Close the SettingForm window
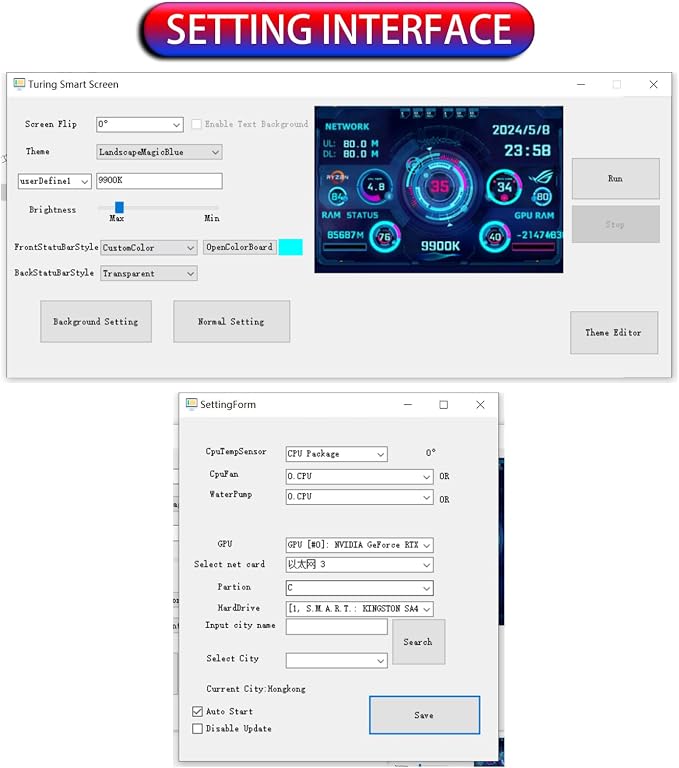Viewport: 679px width, 768px height. click(x=480, y=405)
